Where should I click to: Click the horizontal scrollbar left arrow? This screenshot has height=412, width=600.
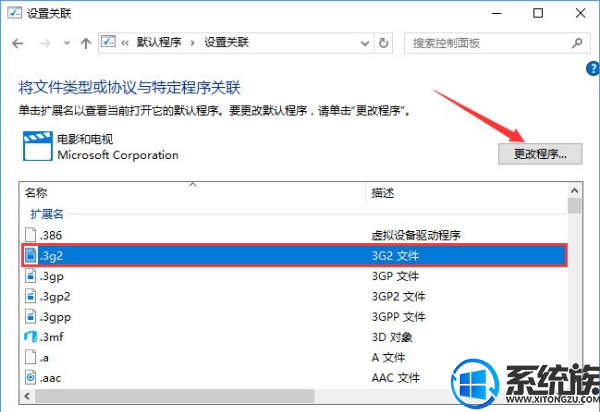pos(27,396)
